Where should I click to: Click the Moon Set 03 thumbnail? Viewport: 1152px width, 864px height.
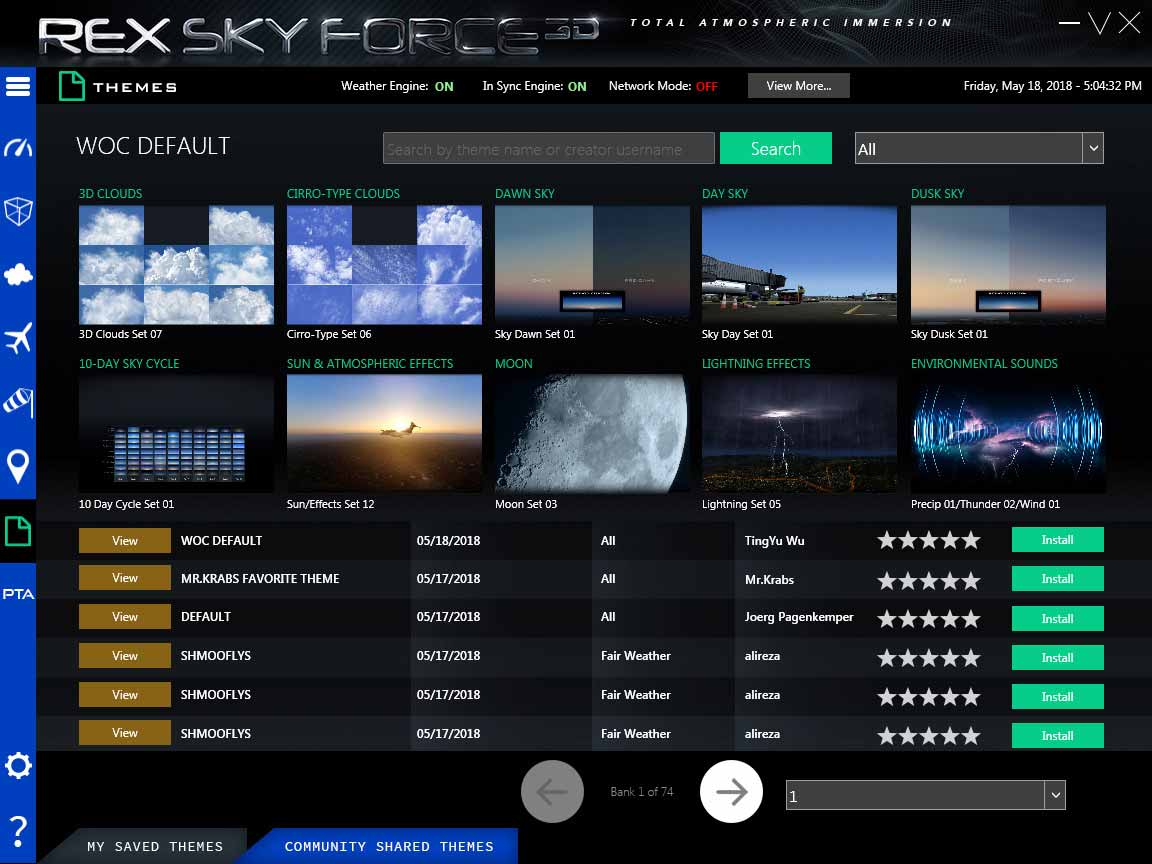591,434
